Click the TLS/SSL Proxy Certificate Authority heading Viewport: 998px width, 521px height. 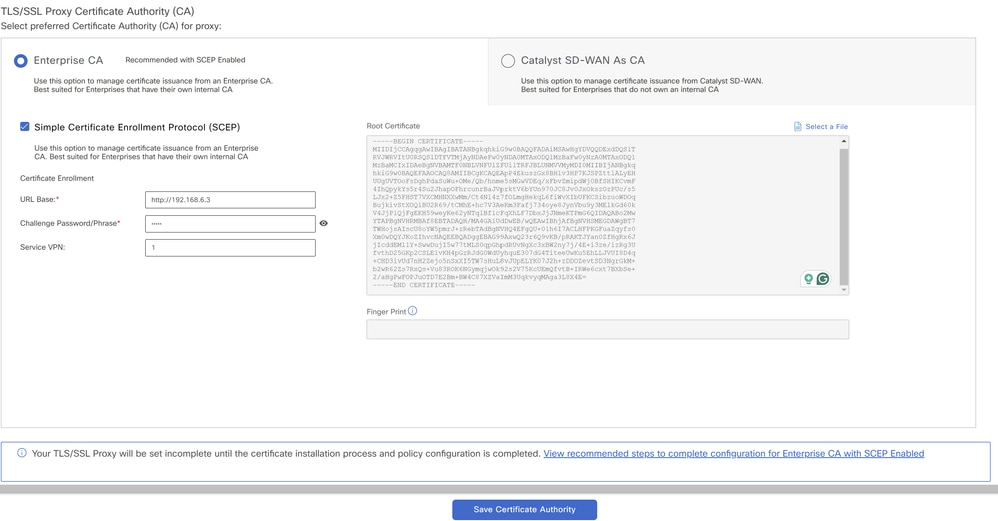click(97, 11)
